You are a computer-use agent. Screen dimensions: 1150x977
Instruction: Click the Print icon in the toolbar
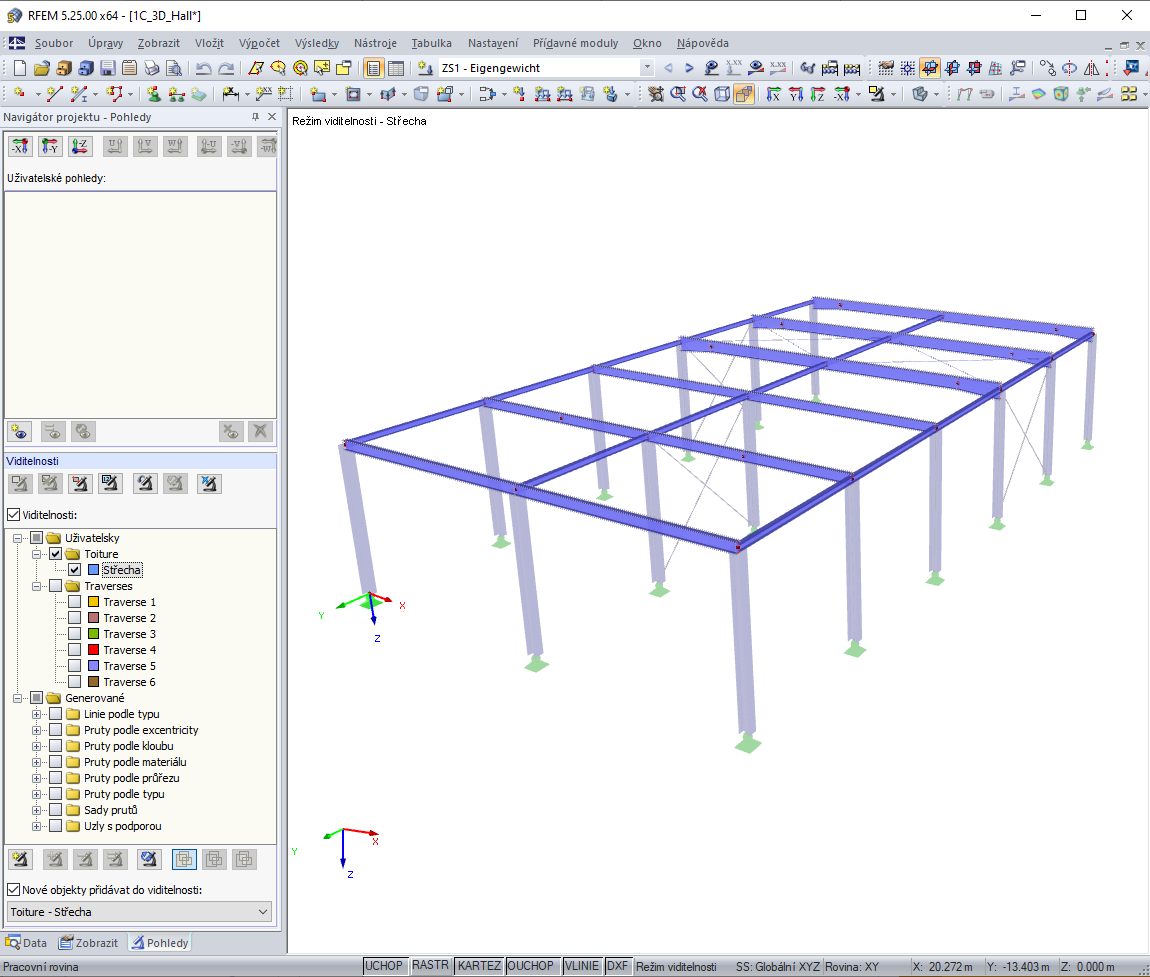(x=152, y=68)
